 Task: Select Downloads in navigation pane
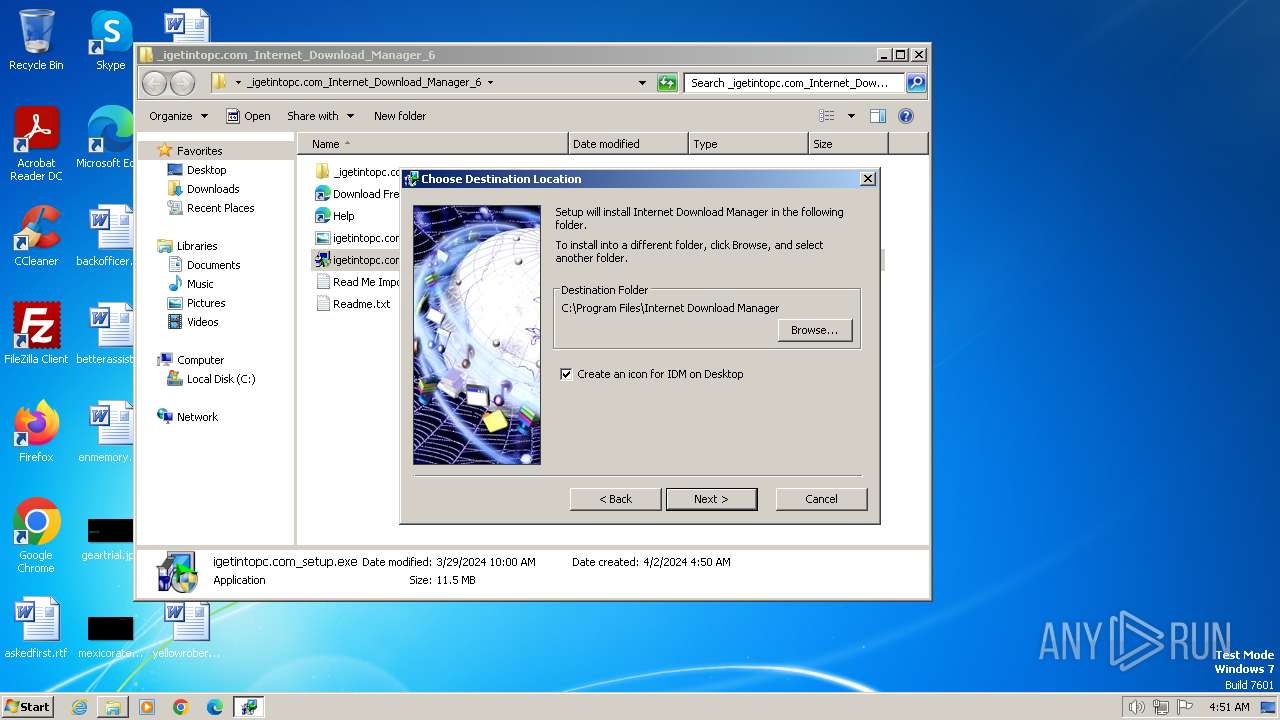pos(212,189)
